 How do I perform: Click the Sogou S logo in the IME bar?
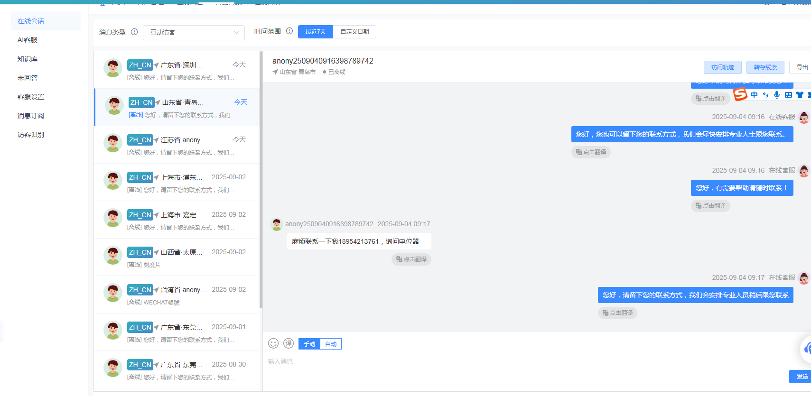[x=741, y=95]
